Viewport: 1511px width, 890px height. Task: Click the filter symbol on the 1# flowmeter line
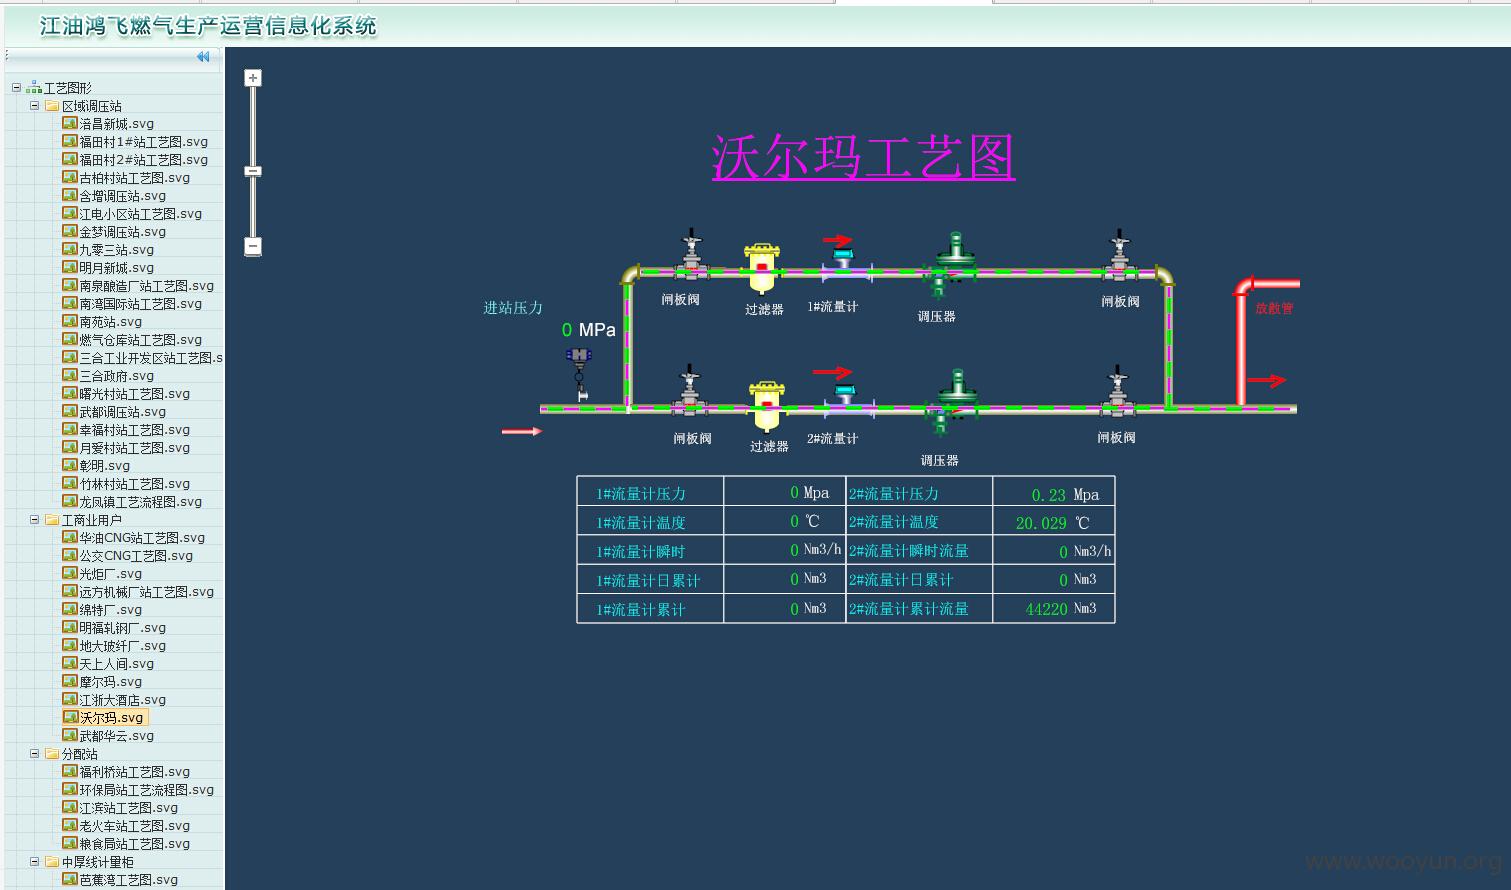762,270
